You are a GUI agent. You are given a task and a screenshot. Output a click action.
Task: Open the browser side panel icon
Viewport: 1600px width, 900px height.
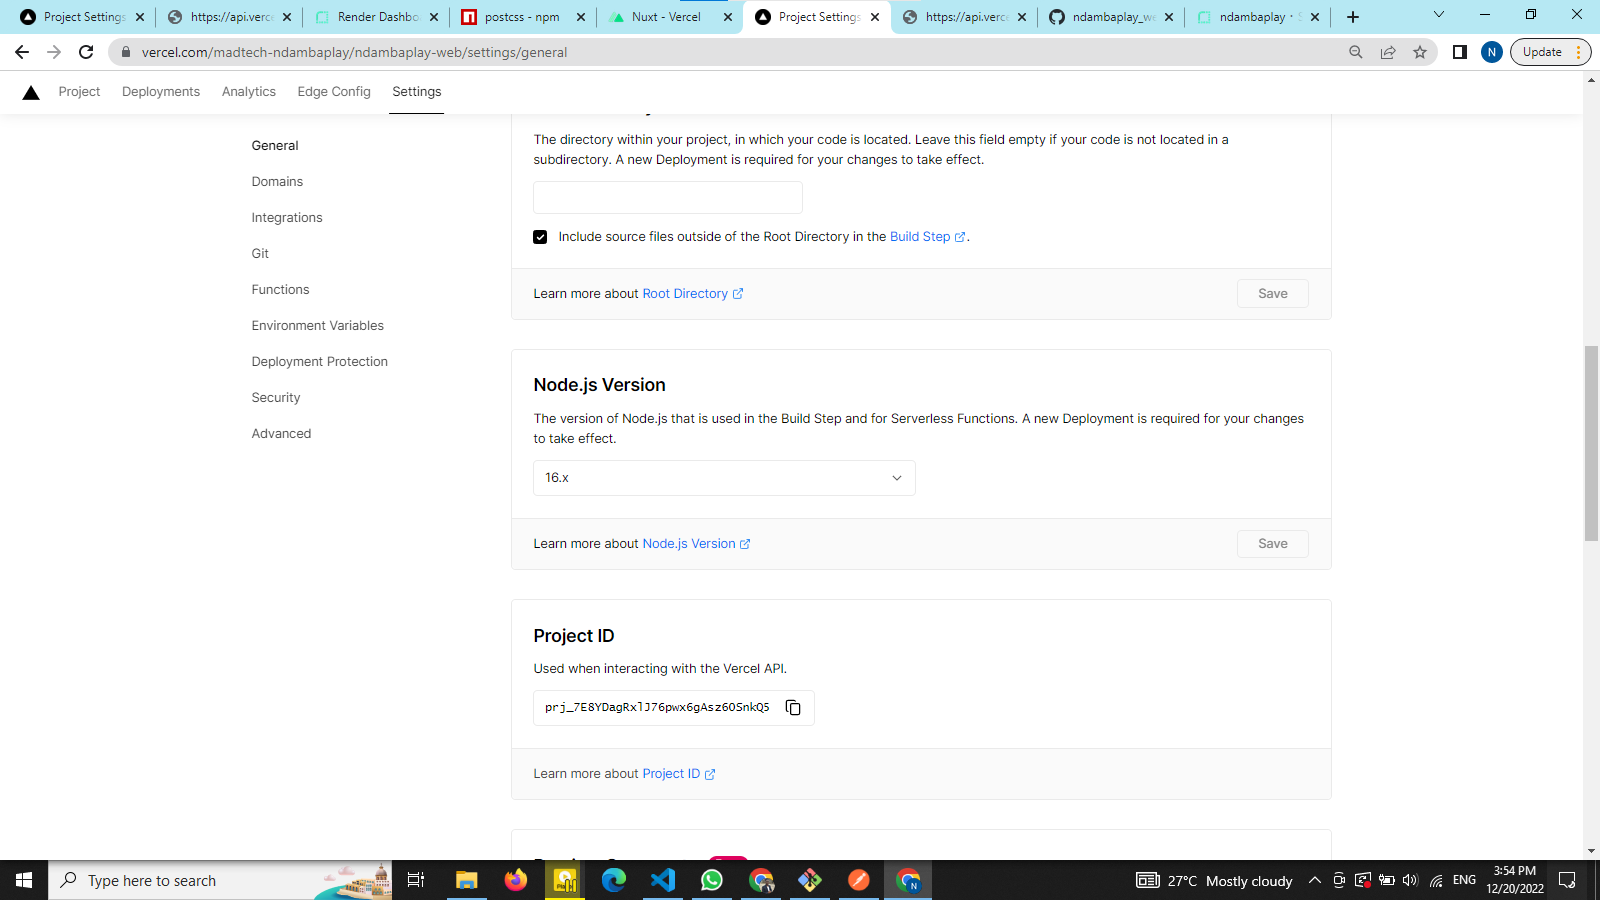pyautogui.click(x=1460, y=52)
